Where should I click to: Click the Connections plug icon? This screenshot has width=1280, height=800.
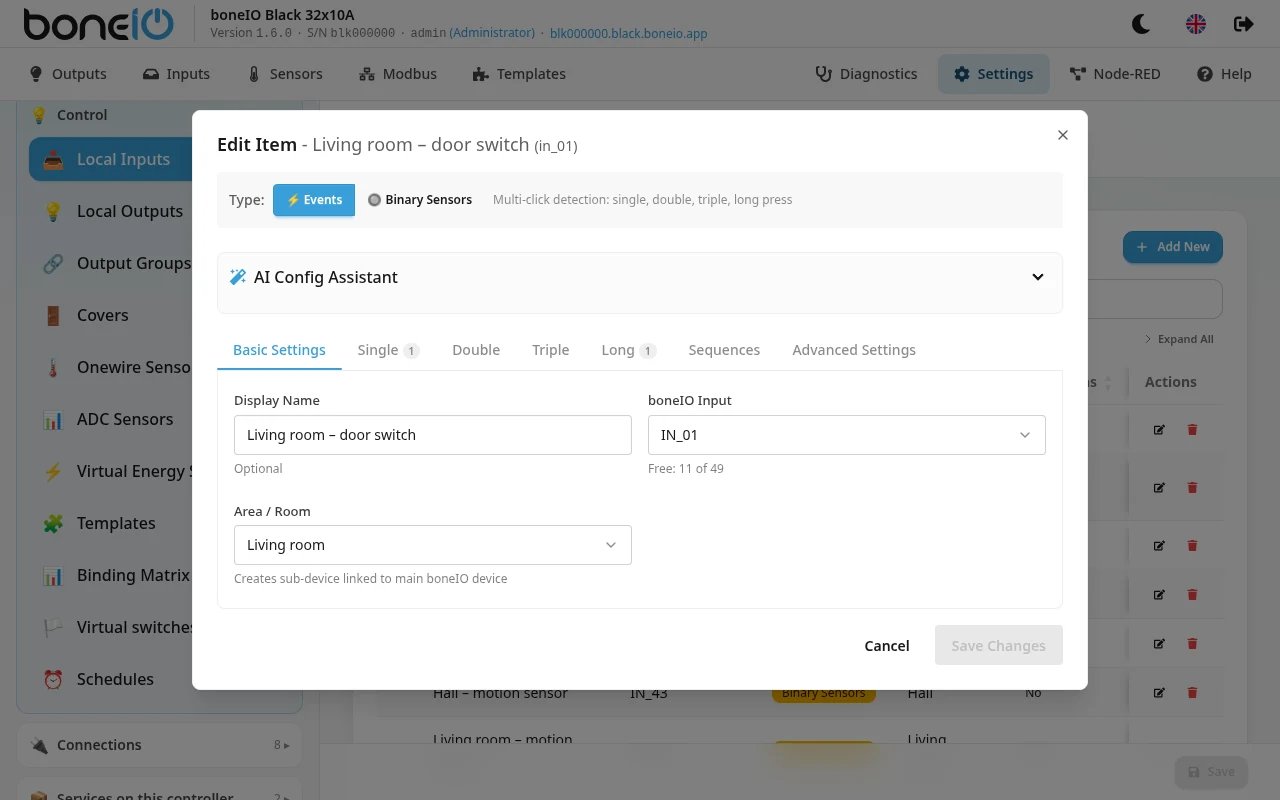point(39,745)
